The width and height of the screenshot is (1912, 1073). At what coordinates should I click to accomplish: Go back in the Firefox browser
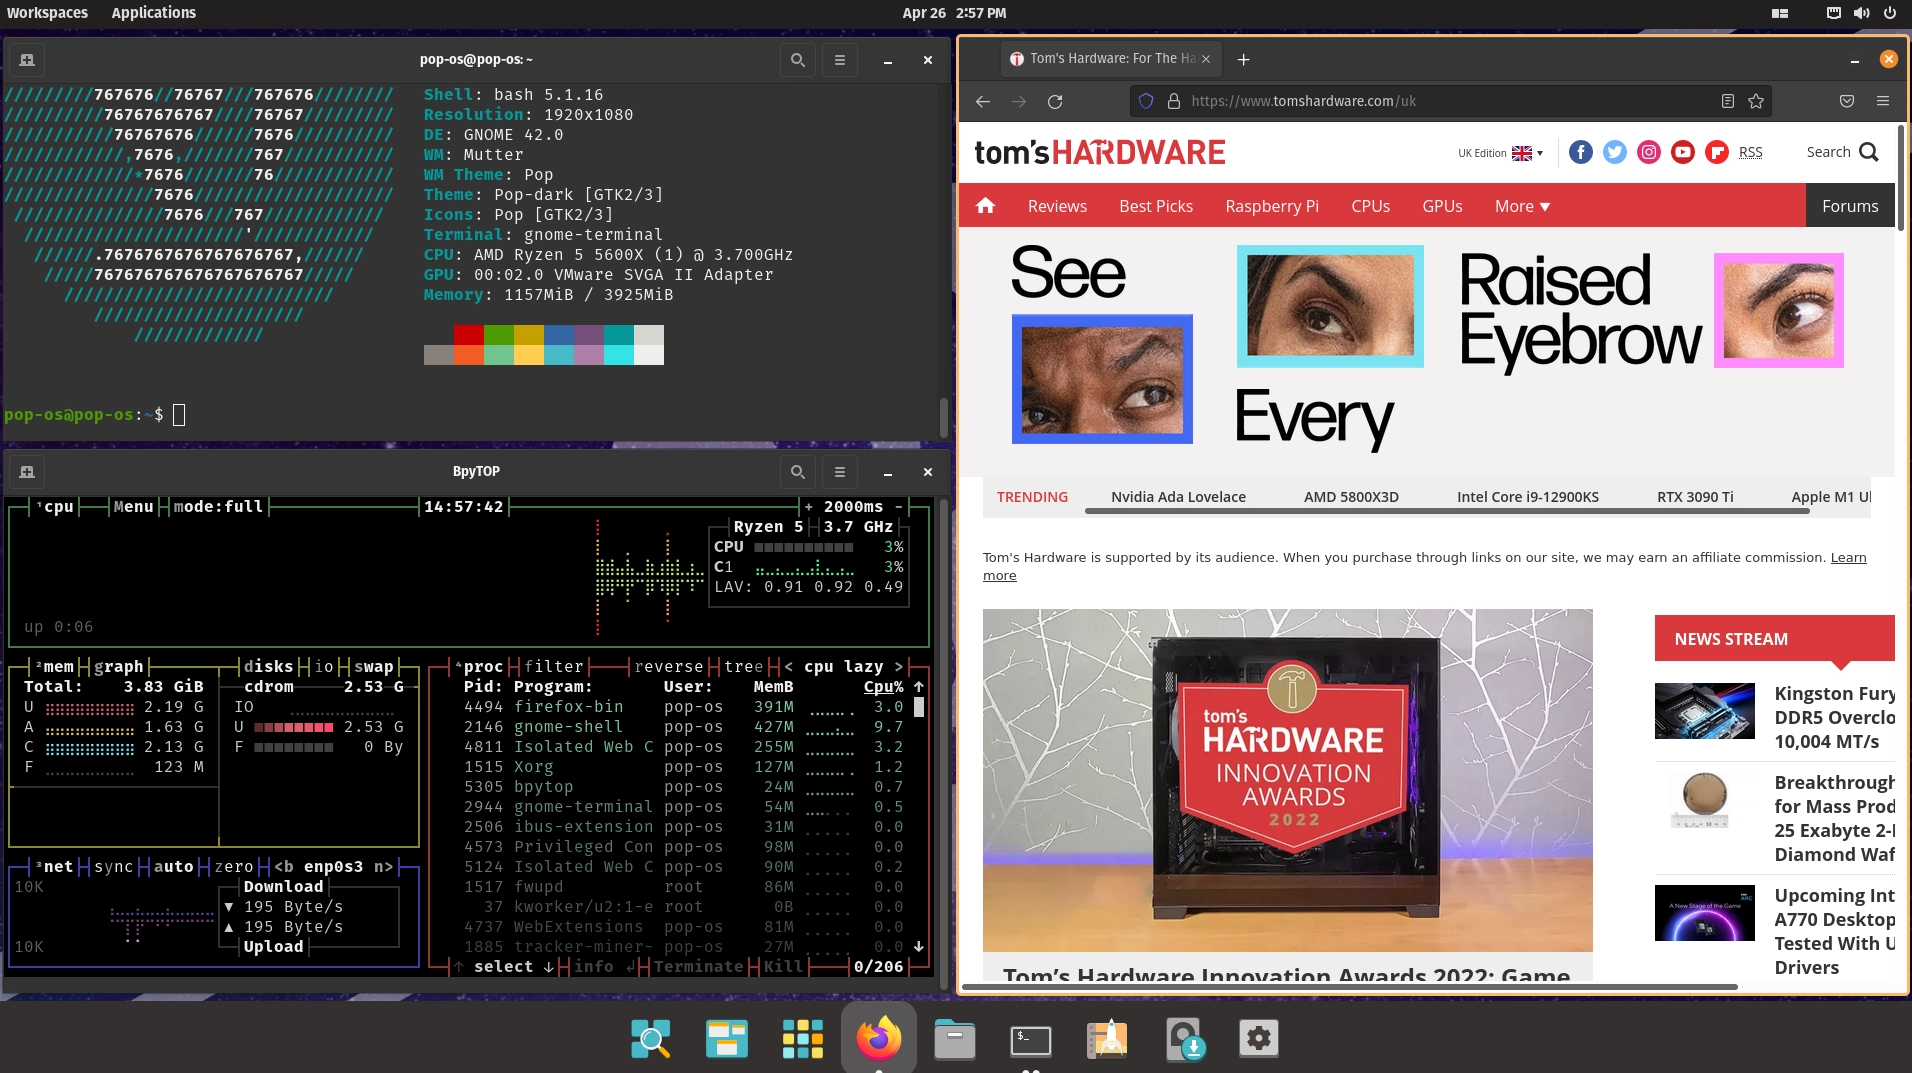[x=983, y=101]
